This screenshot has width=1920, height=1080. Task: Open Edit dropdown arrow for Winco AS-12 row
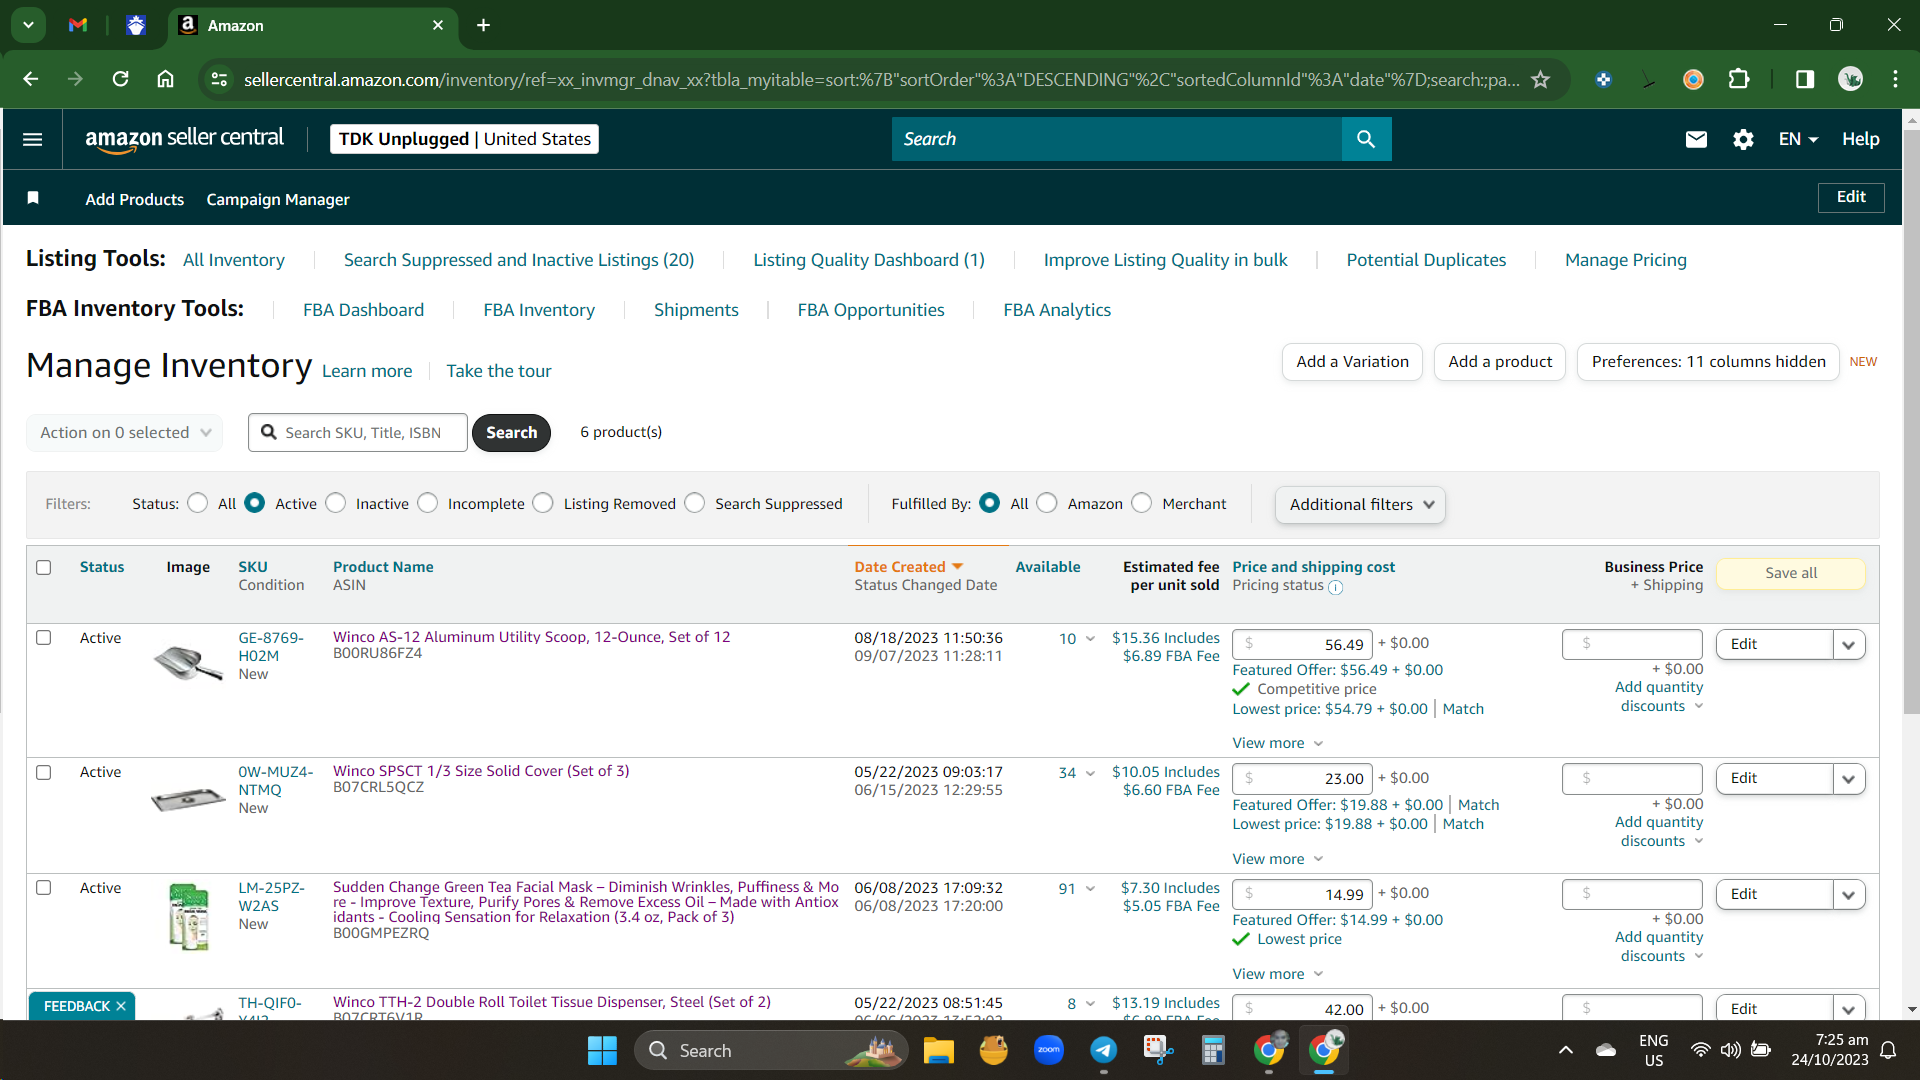tap(1849, 645)
